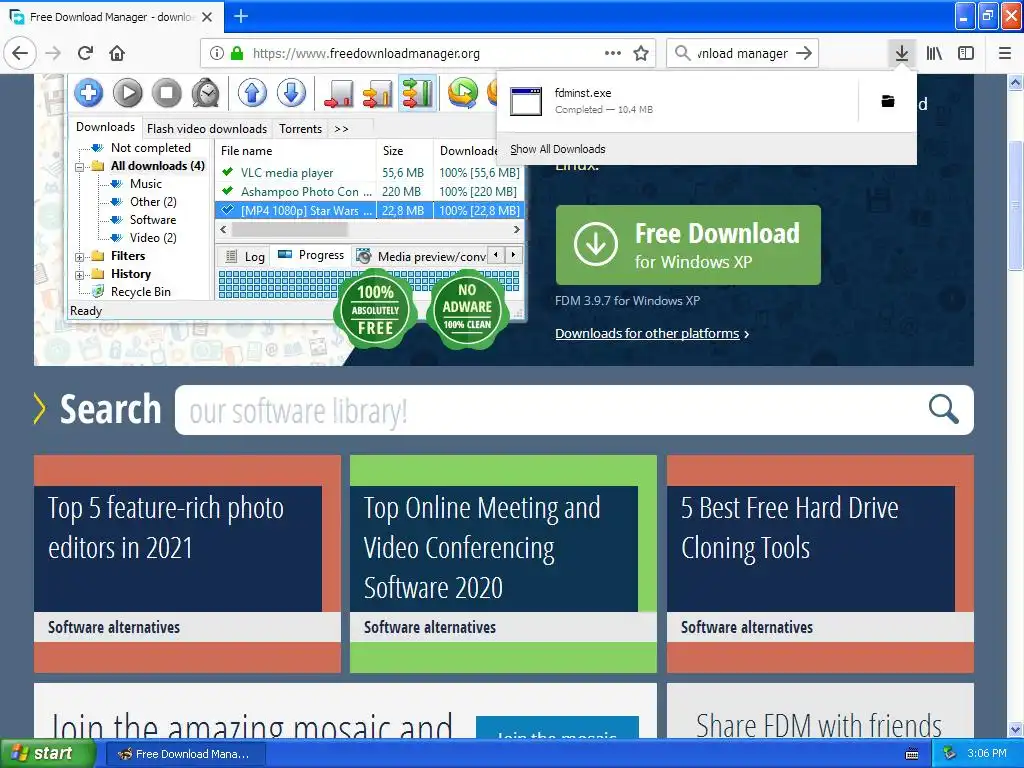Viewport: 1024px width, 768px height.
Task: Open containing folder for fdminst.exe
Action: pos(888,101)
